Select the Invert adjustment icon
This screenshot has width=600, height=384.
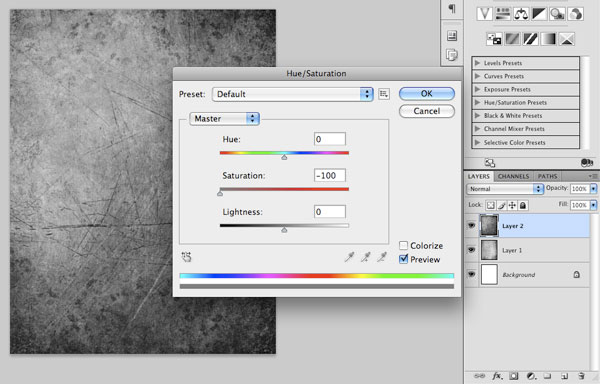(x=494, y=39)
